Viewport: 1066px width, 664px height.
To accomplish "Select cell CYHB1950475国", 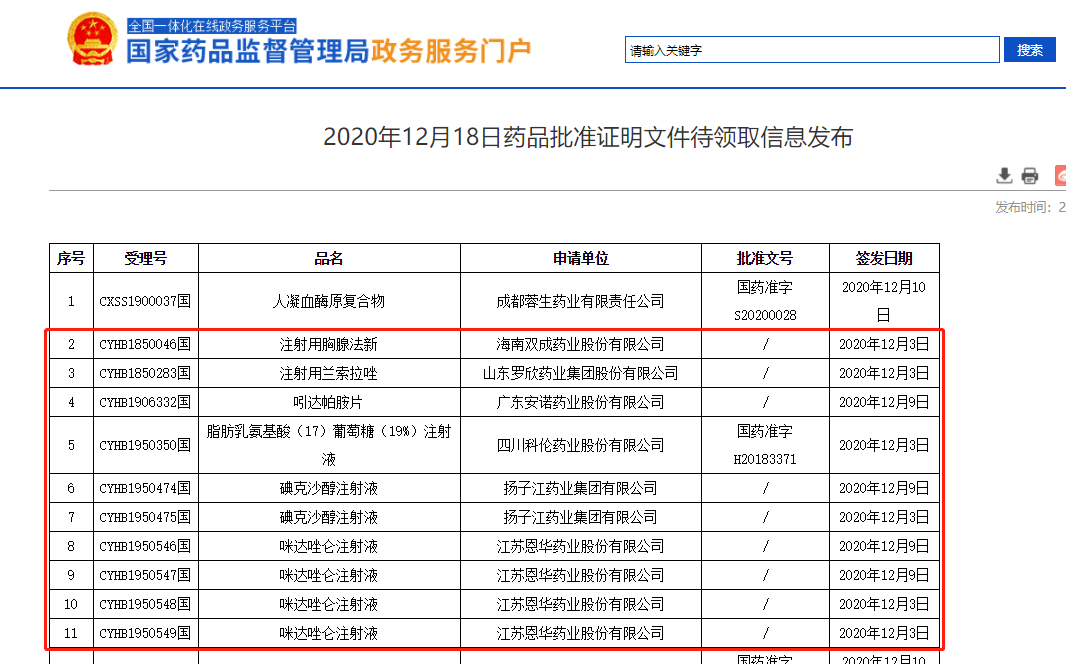I will click(145, 517).
